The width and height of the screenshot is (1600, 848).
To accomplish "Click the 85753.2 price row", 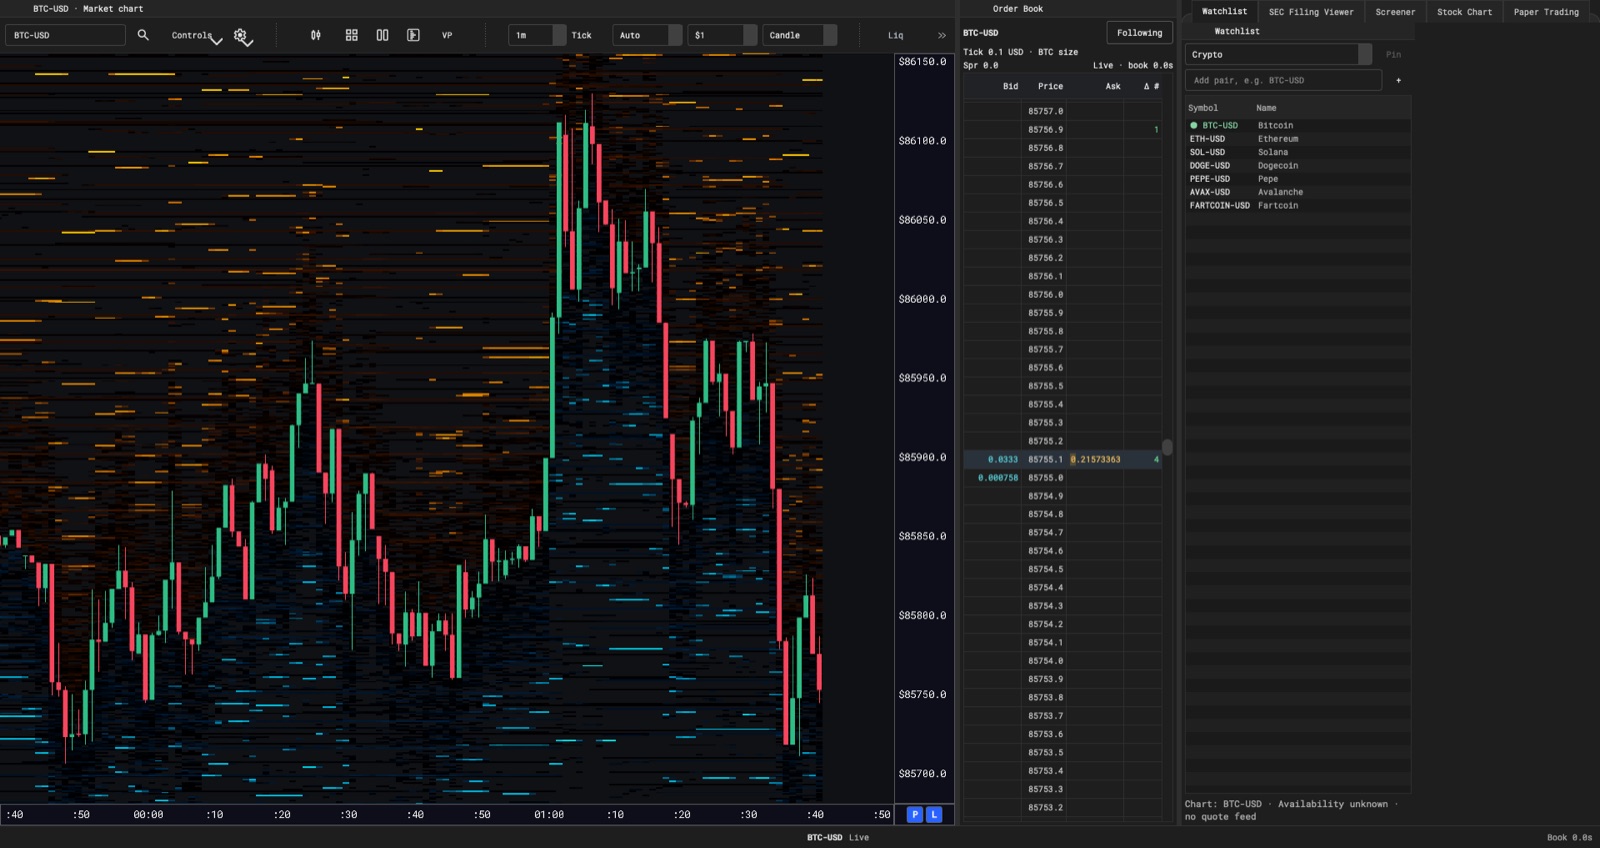I will coord(1062,807).
